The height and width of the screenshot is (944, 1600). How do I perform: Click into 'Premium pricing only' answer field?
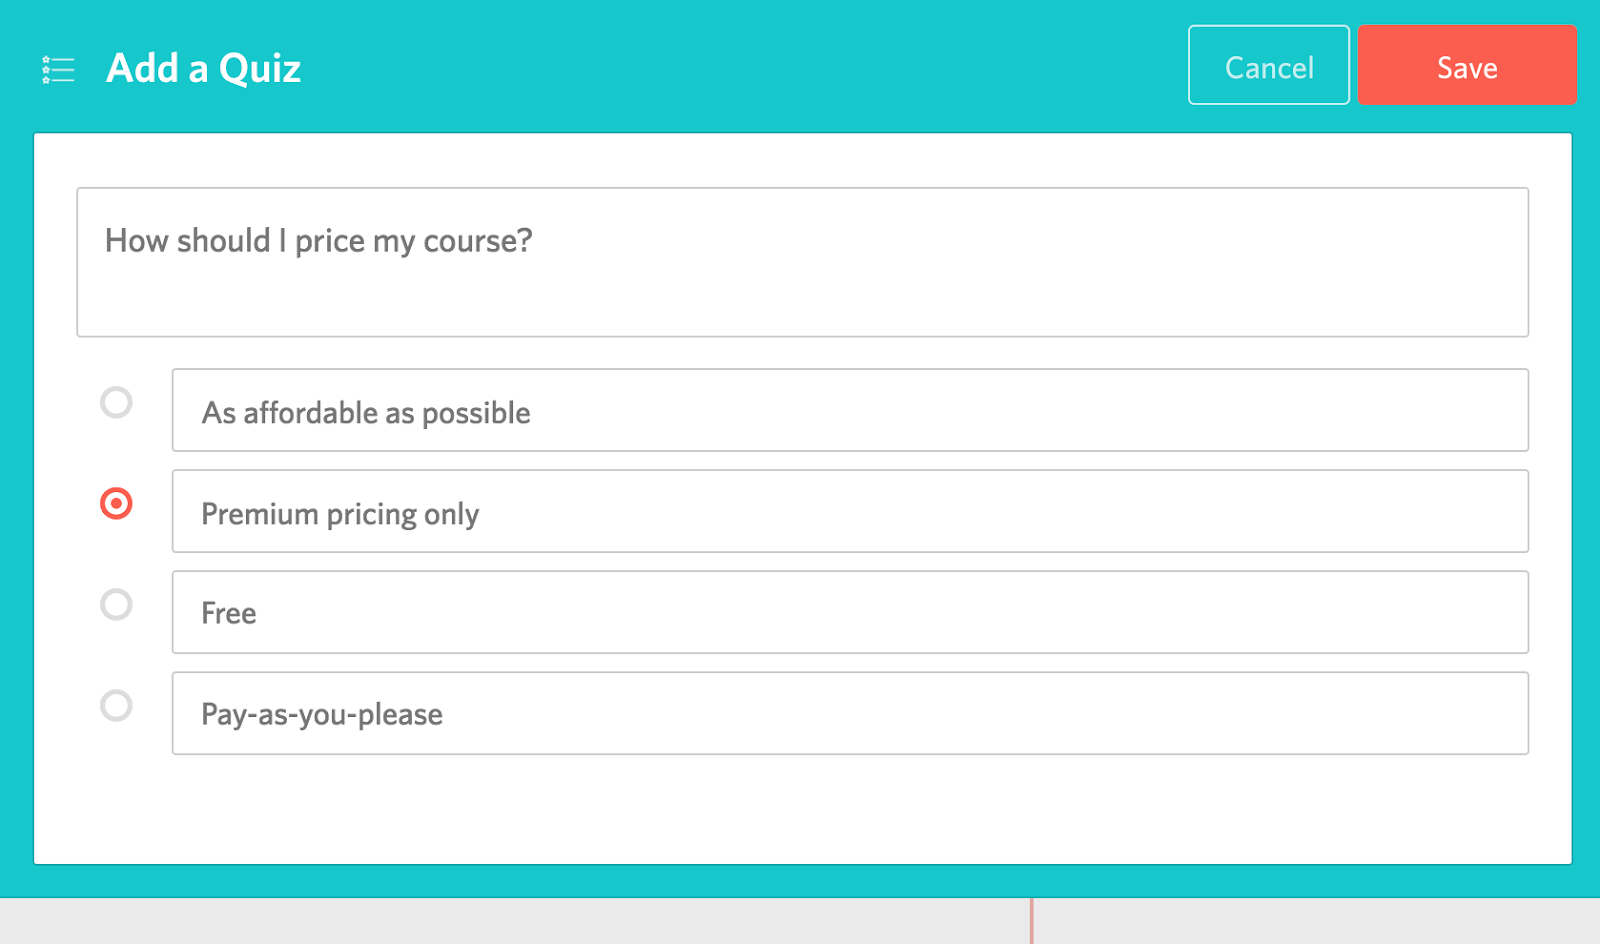coord(850,512)
